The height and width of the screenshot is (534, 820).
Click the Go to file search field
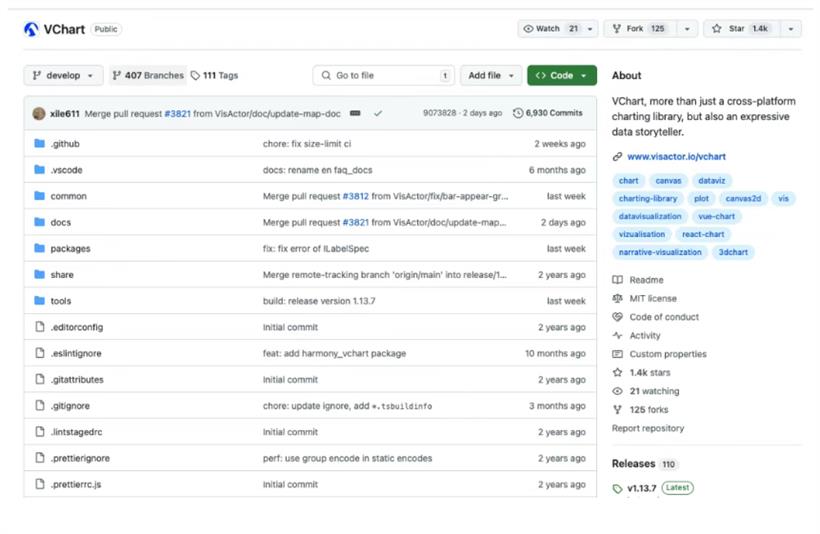pyautogui.click(x=383, y=75)
